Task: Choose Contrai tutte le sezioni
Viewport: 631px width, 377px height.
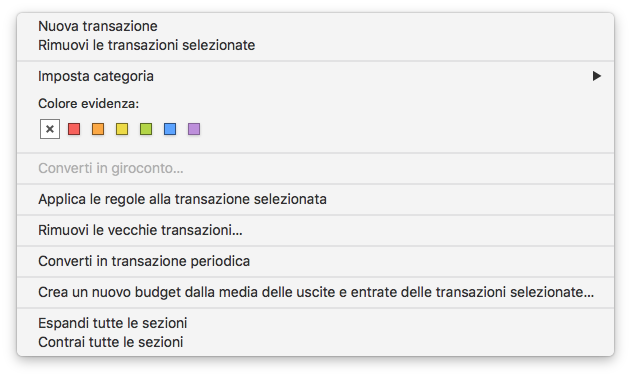Action: (x=316, y=342)
